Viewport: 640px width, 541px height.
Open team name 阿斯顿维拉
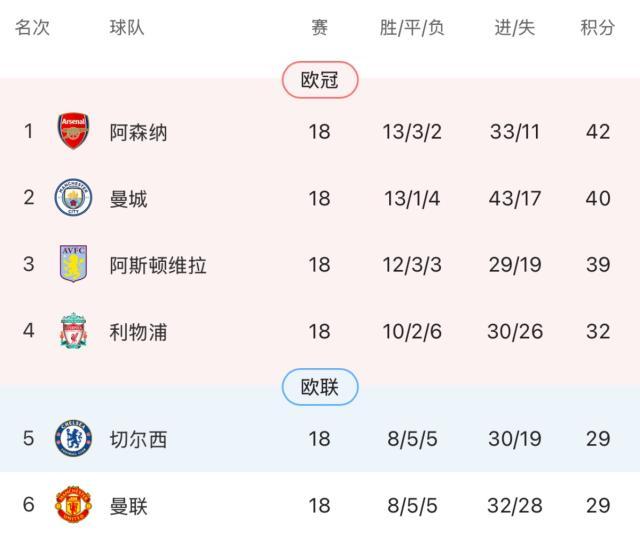[158, 265]
